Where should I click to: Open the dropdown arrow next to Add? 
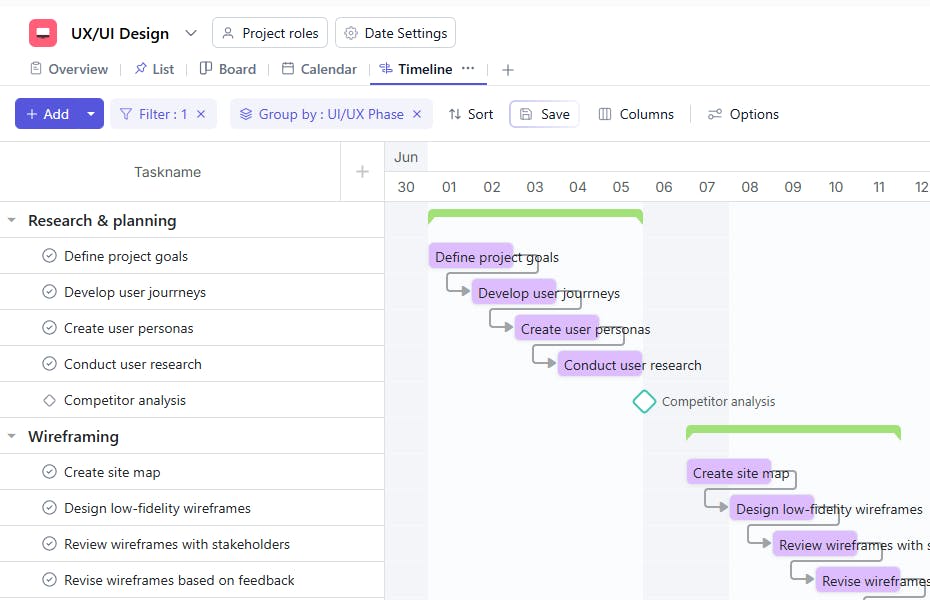click(x=91, y=114)
